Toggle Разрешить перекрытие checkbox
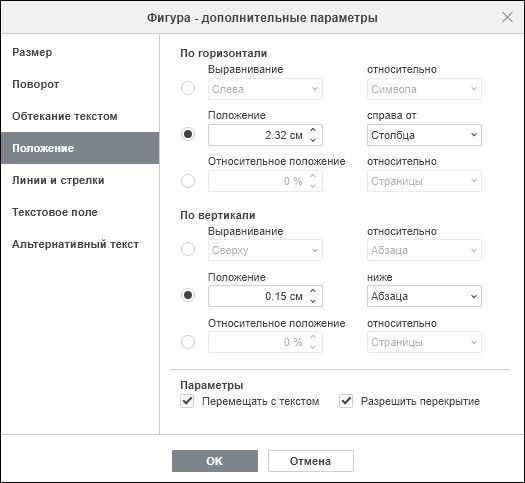 coord(346,401)
